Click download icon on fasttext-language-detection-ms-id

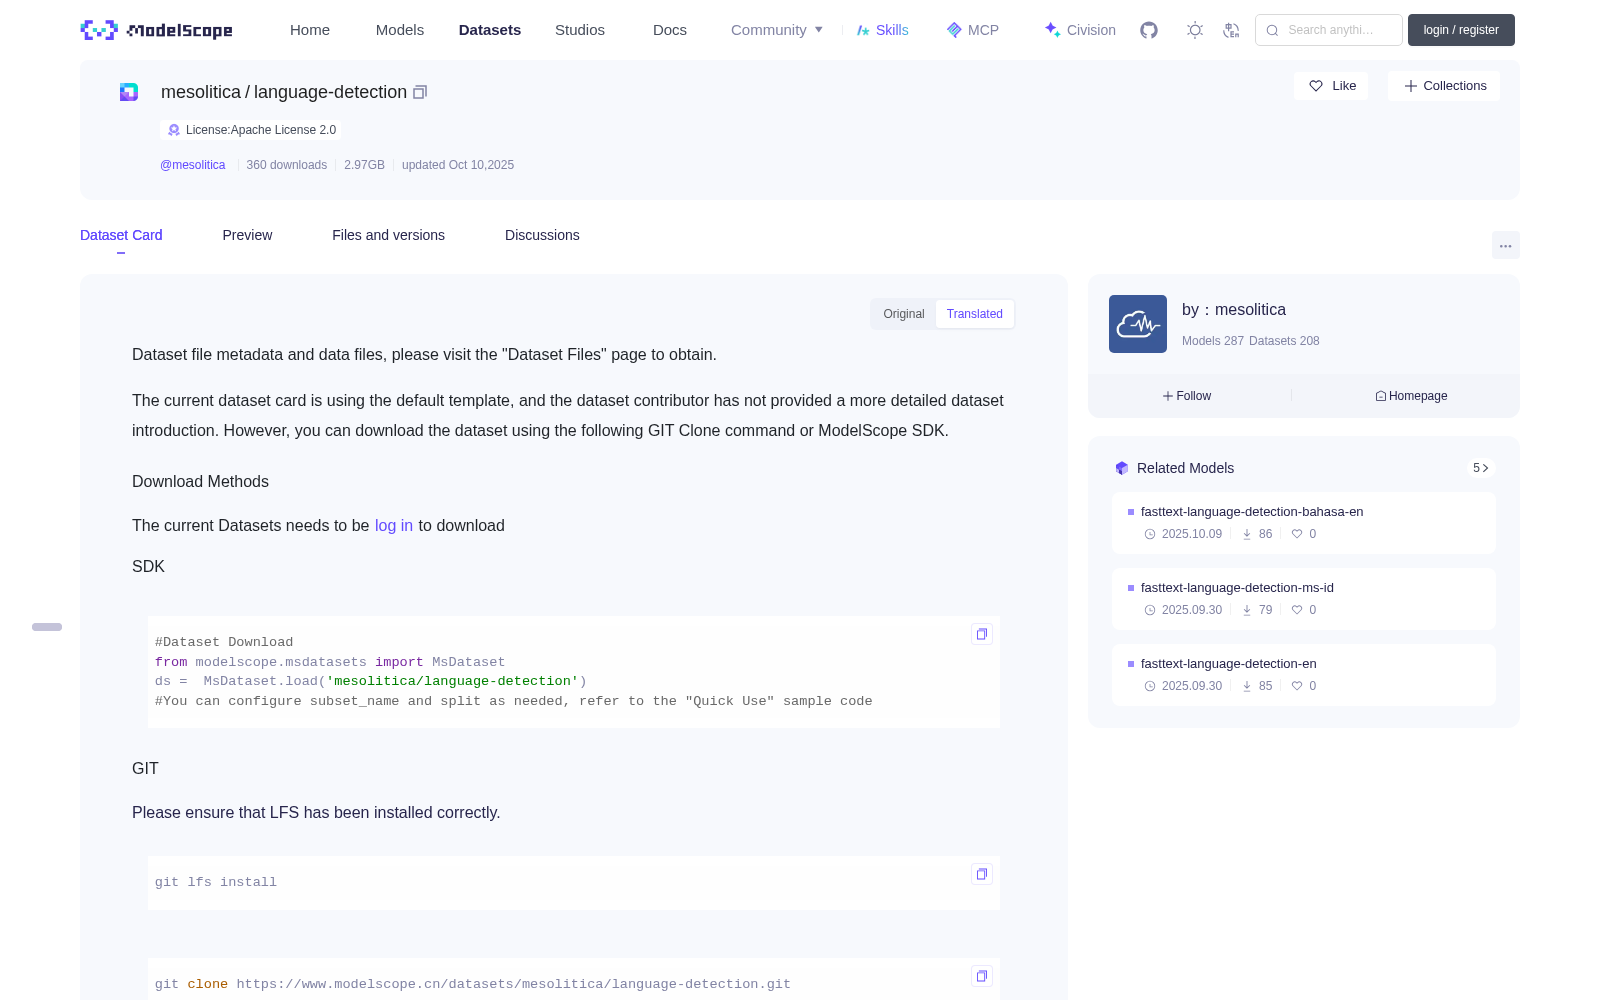pyautogui.click(x=1247, y=610)
